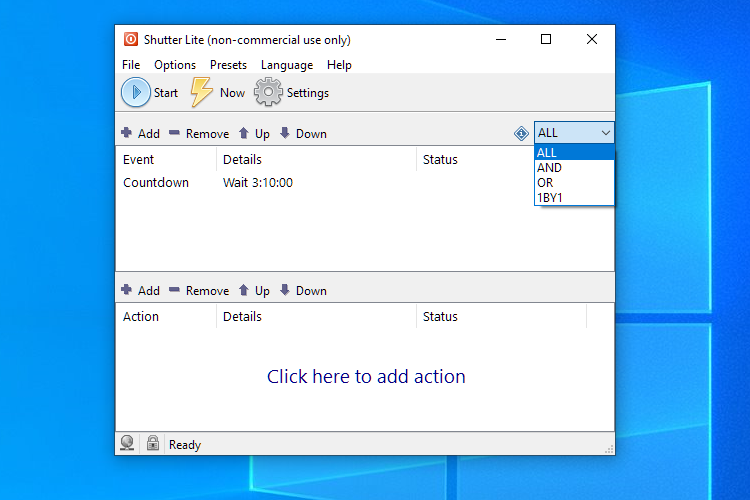
Task: Select OR in the dropdown list
Action: click(x=574, y=182)
